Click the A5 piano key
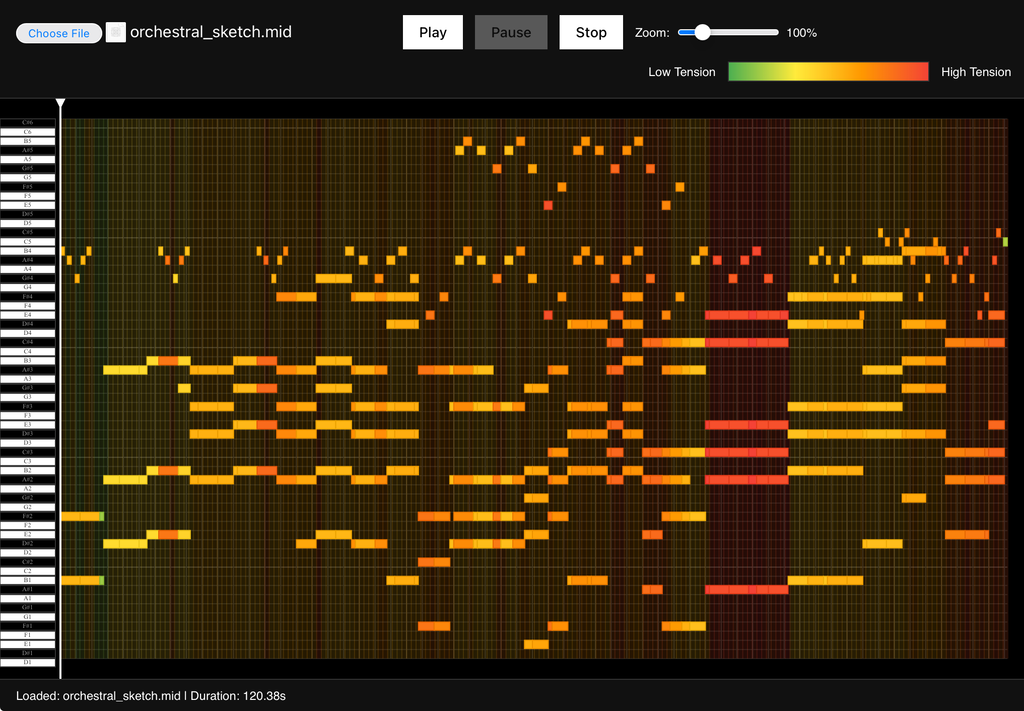 pyautogui.click(x=27, y=159)
